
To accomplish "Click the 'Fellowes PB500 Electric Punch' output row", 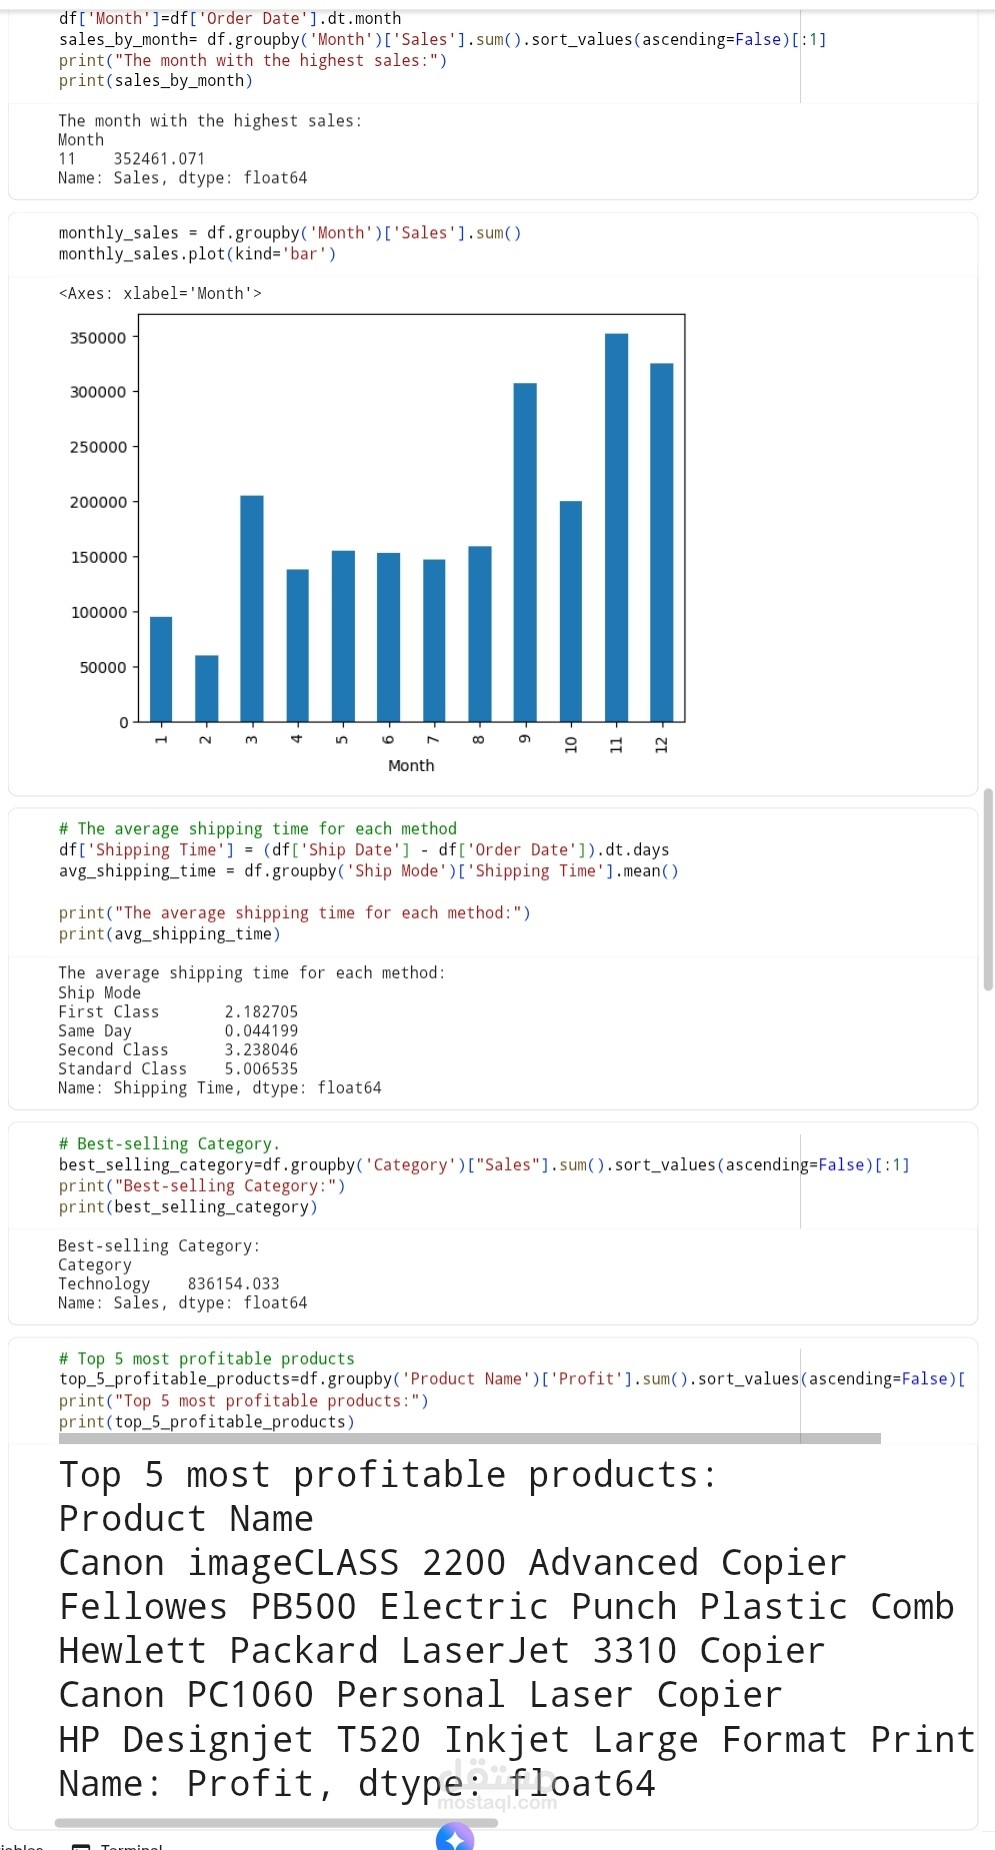I will click(507, 1607).
